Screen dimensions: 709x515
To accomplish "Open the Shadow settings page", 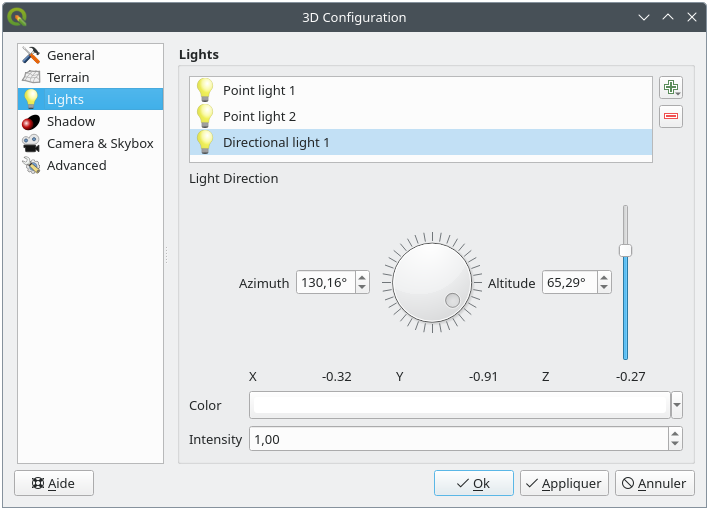I will (90, 122).
